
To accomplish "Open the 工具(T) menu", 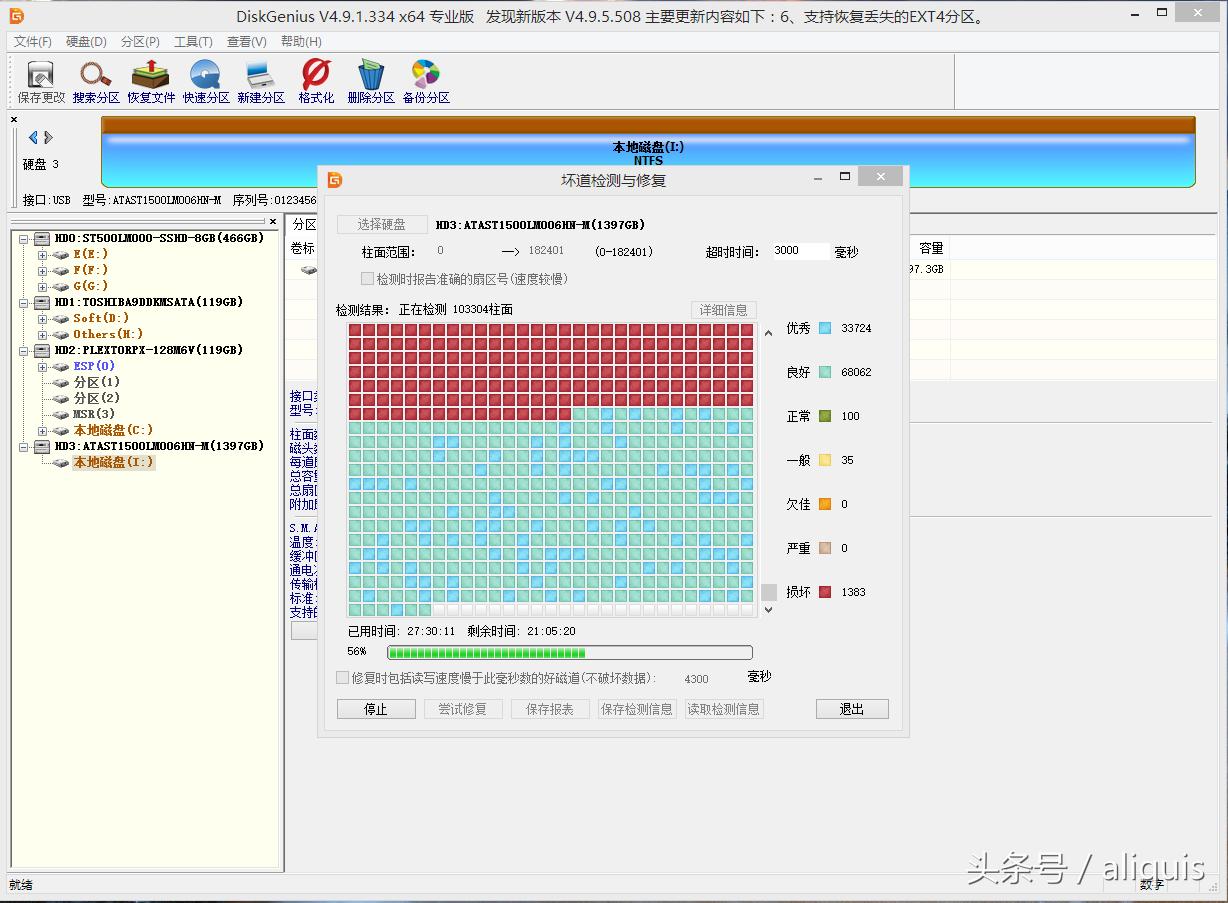I will [x=193, y=41].
